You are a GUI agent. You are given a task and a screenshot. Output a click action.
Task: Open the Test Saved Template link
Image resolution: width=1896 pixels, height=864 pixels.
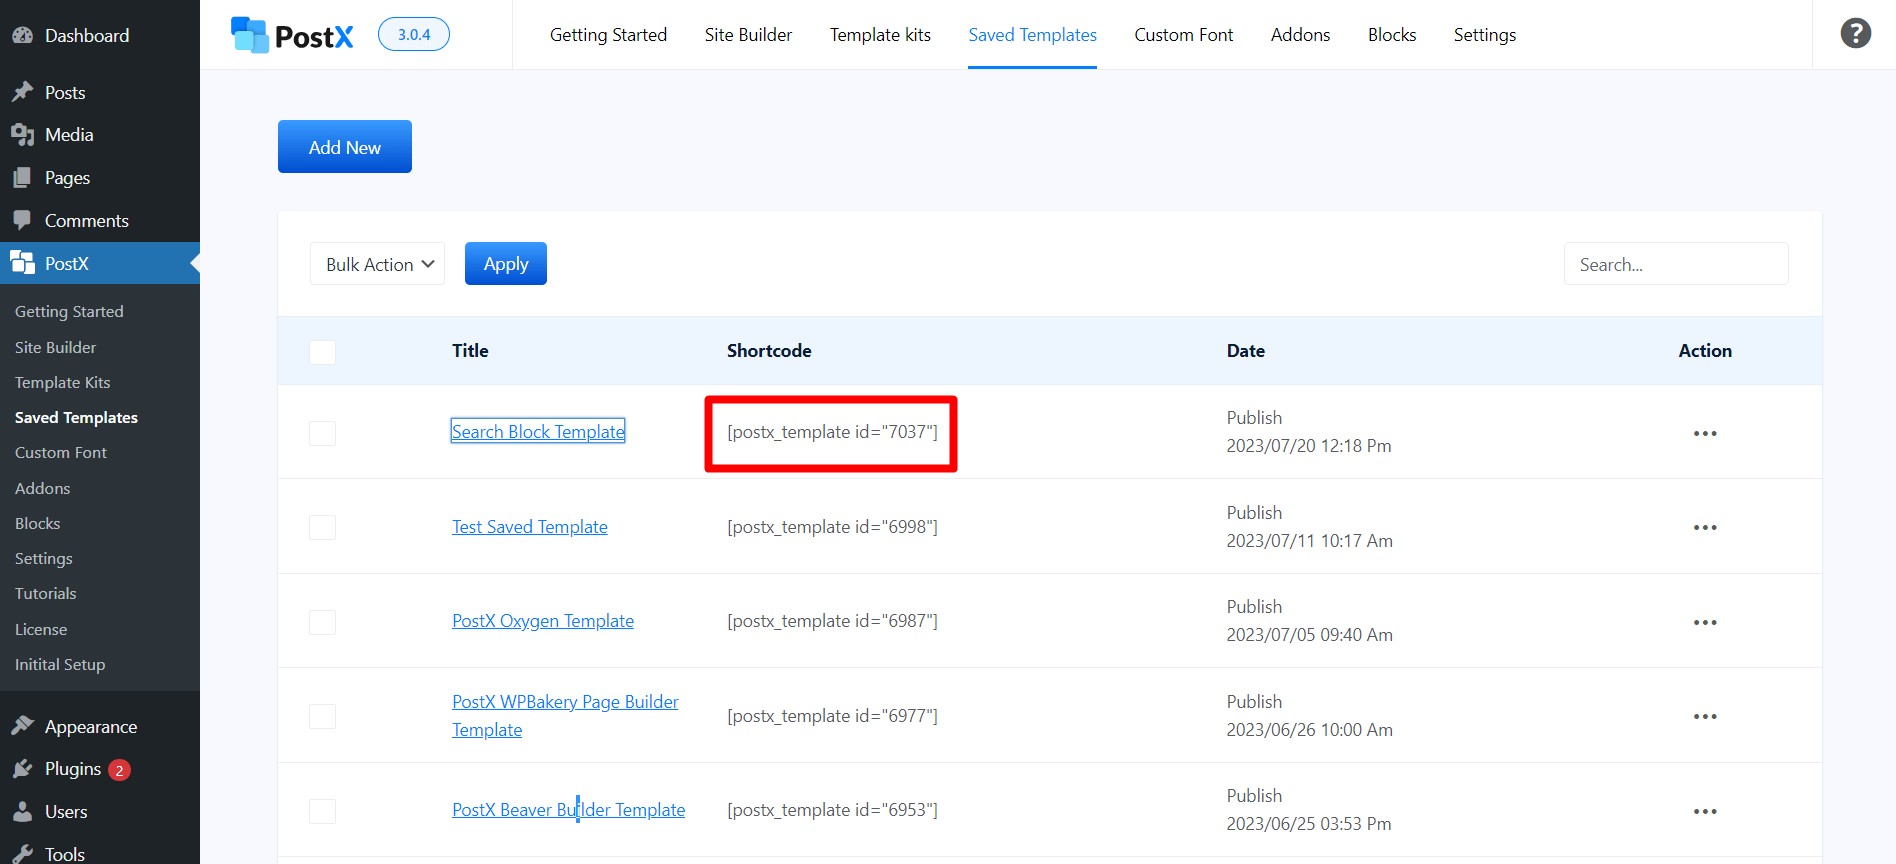pos(530,527)
